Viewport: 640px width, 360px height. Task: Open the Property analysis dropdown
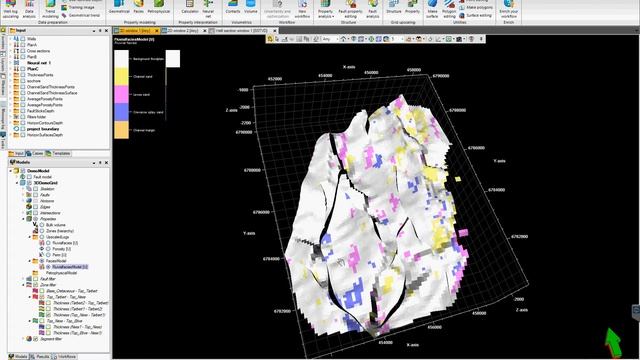click(x=325, y=9)
